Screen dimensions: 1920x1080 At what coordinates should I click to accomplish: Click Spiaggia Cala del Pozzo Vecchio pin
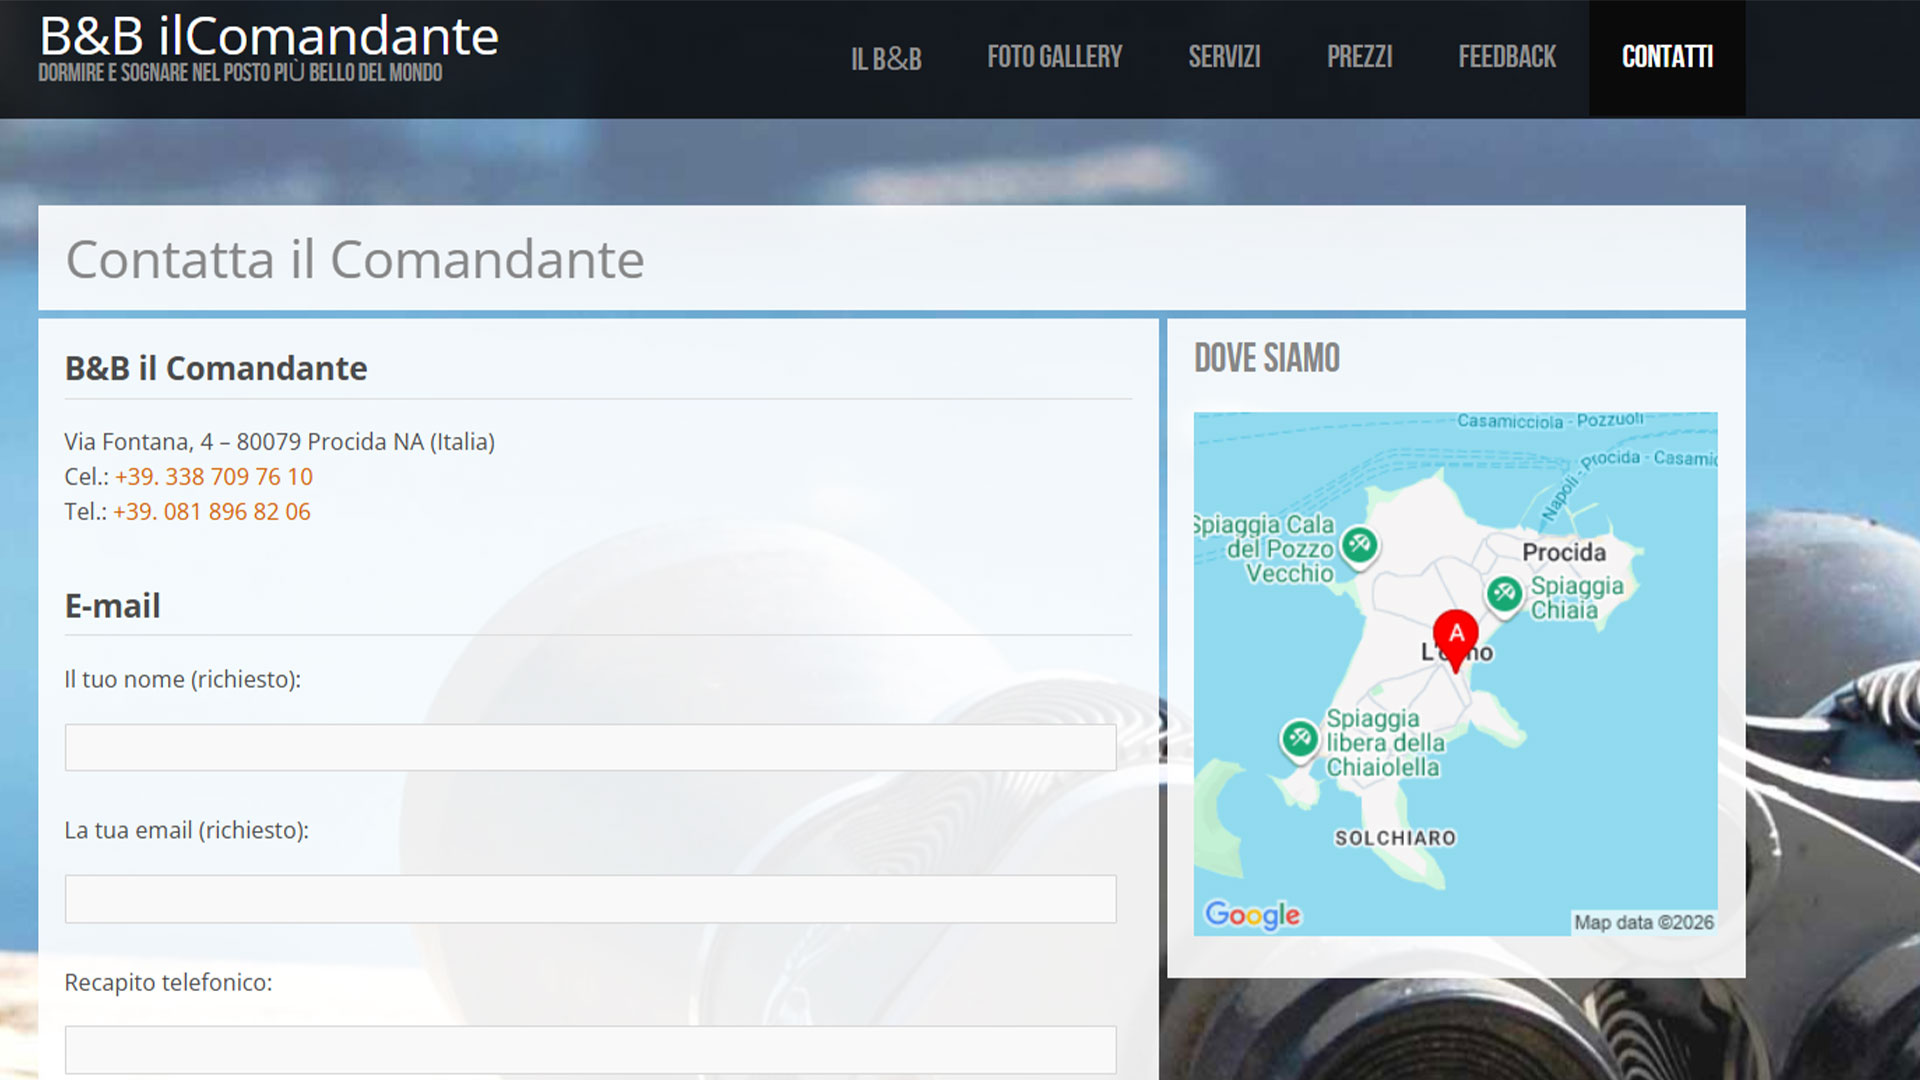[1359, 545]
